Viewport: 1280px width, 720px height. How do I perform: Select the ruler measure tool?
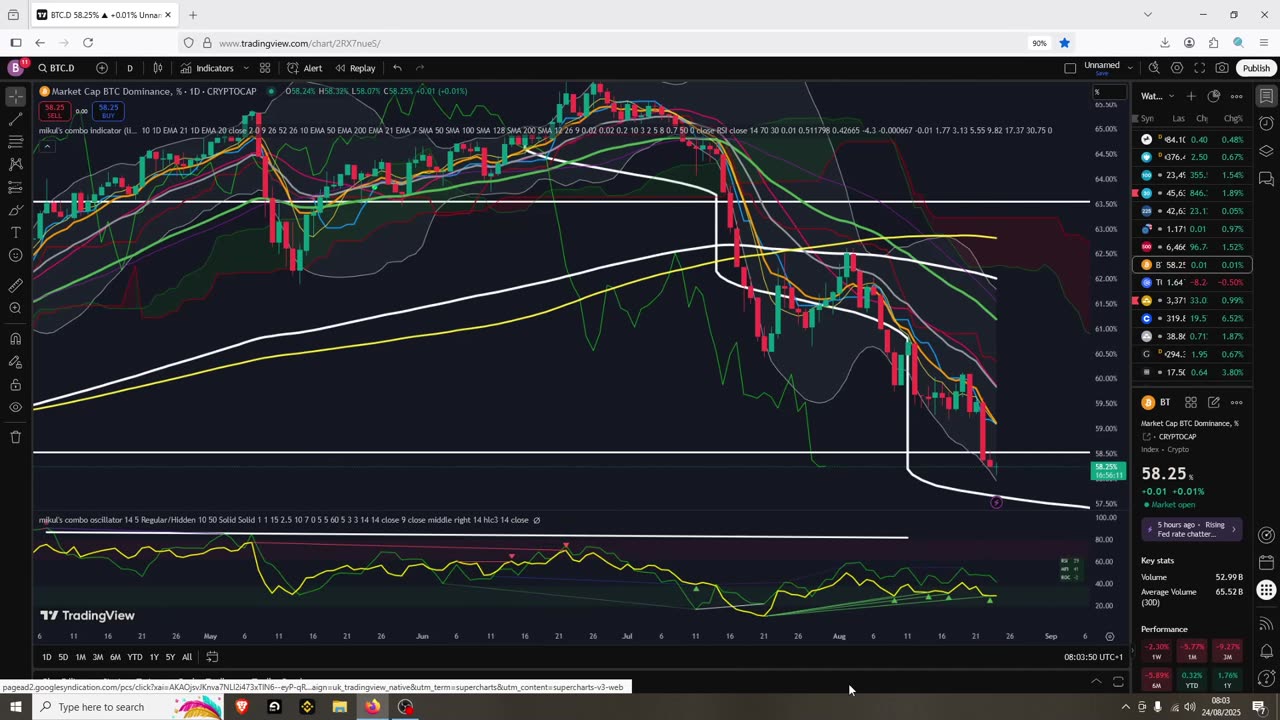coord(16,286)
